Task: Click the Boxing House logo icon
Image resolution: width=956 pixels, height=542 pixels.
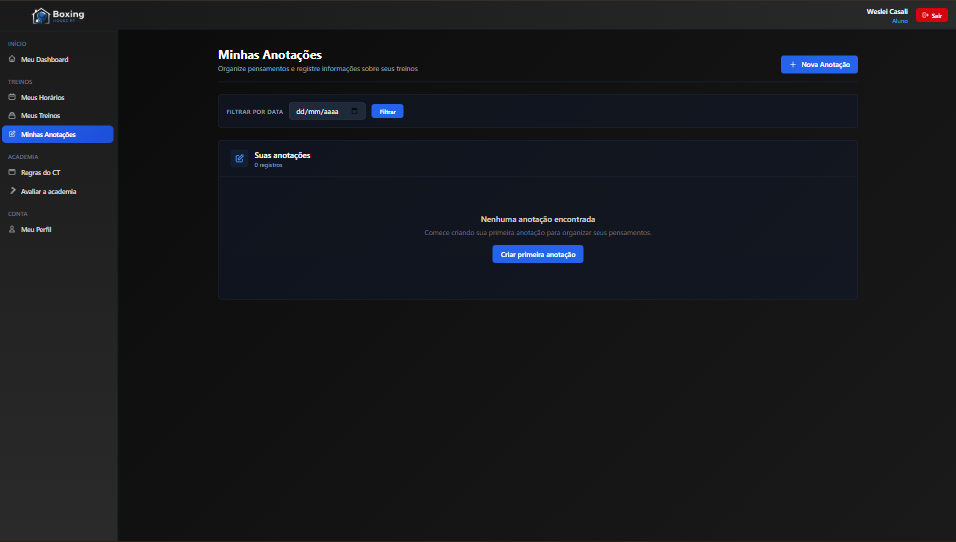Action: (41, 16)
